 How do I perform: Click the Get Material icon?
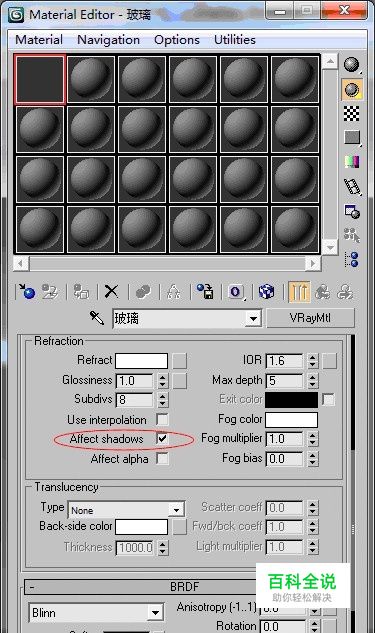pyautogui.click(x=26, y=291)
